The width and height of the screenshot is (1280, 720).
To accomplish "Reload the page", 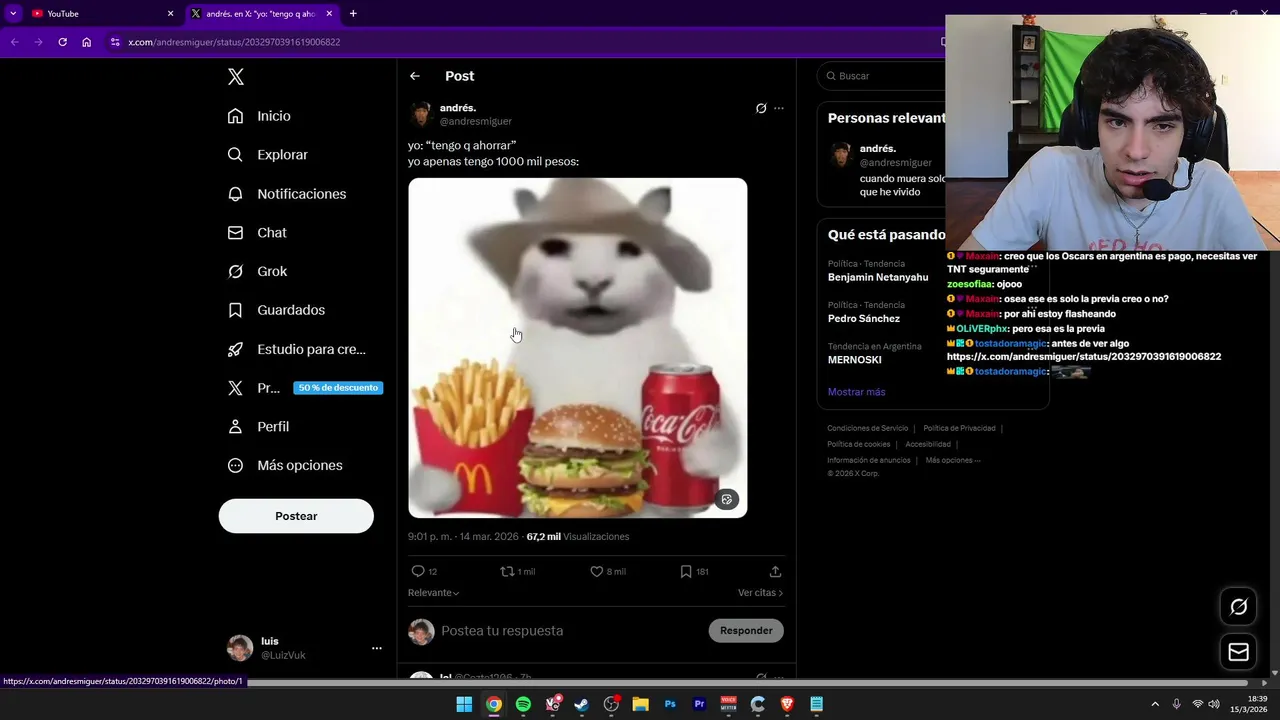I will tap(62, 42).
